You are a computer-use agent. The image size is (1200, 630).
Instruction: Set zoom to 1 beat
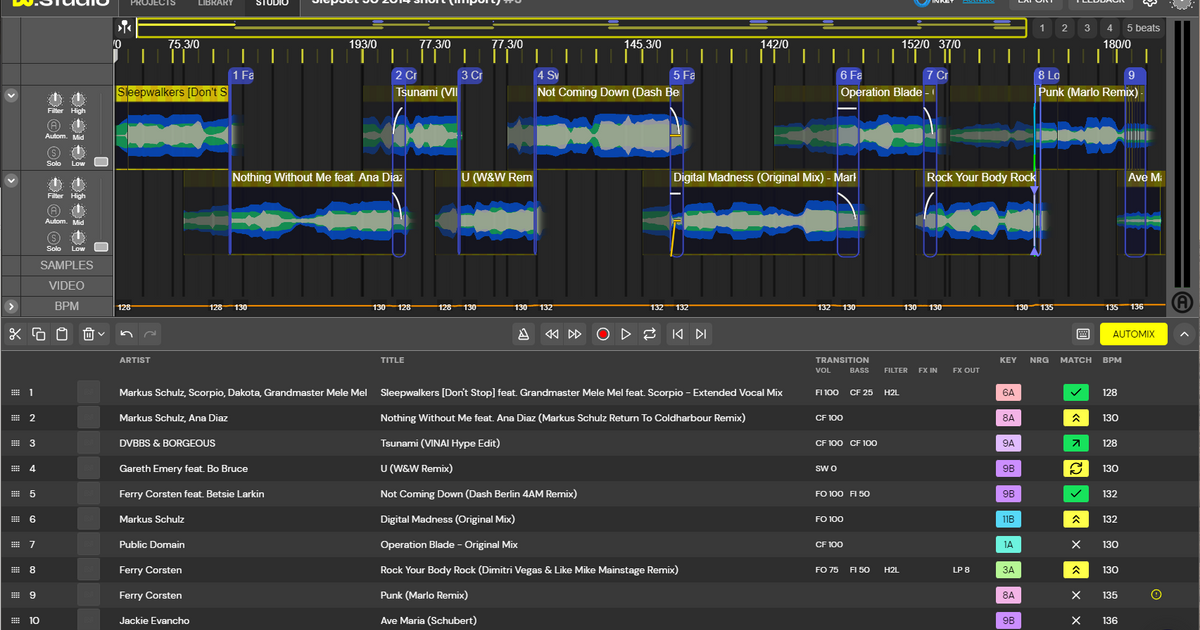1042,28
